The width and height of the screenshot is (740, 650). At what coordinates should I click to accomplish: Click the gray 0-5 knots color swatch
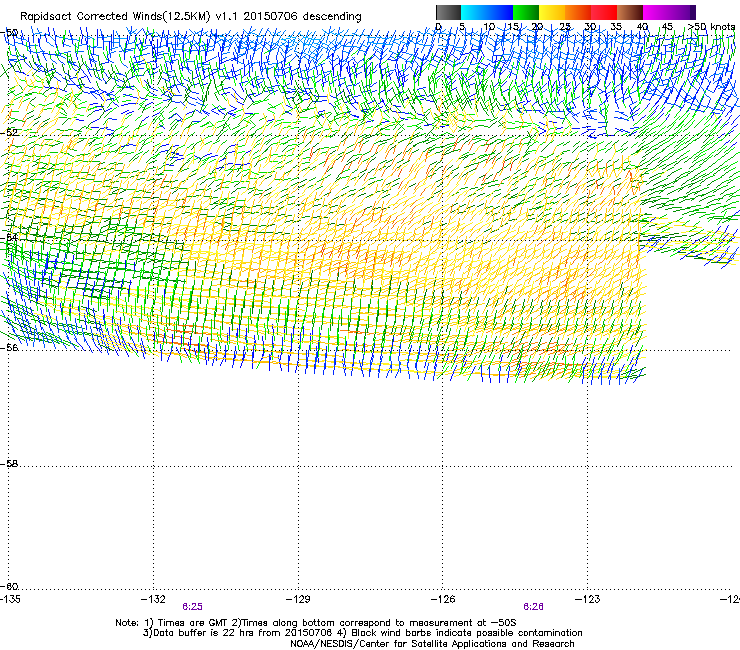448,12
